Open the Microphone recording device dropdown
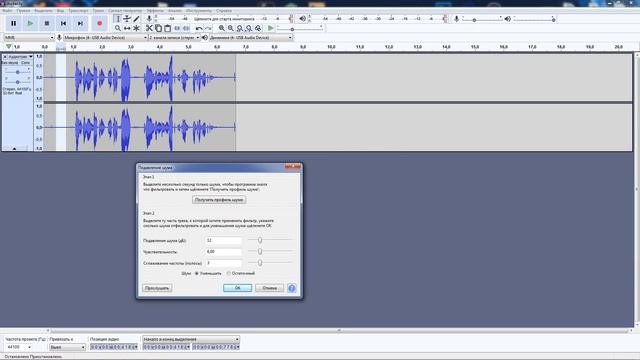This screenshot has width=640, height=360. (x=105, y=38)
